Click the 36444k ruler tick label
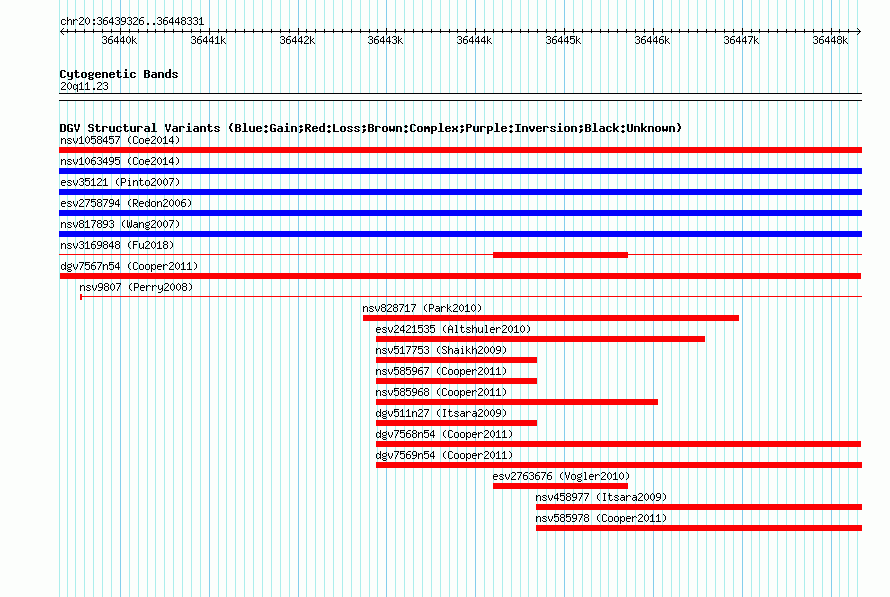890x597 pixels. click(475, 40)
